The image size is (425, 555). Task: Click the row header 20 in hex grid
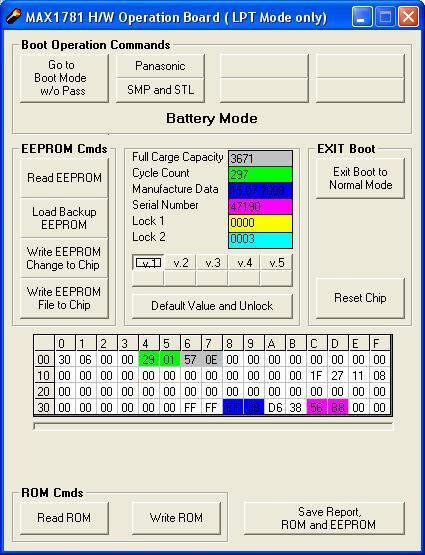pyautogui.click(x=44, y=391)
